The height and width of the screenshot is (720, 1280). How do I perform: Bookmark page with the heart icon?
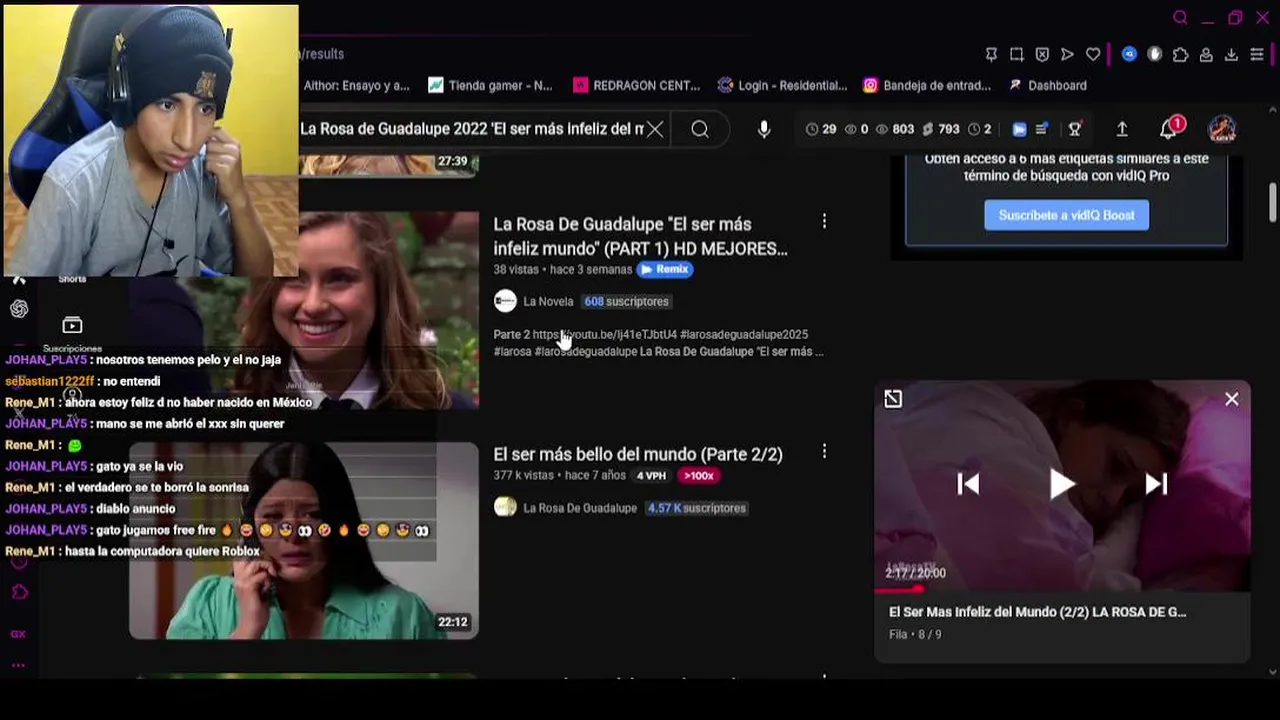point(1093,54)
